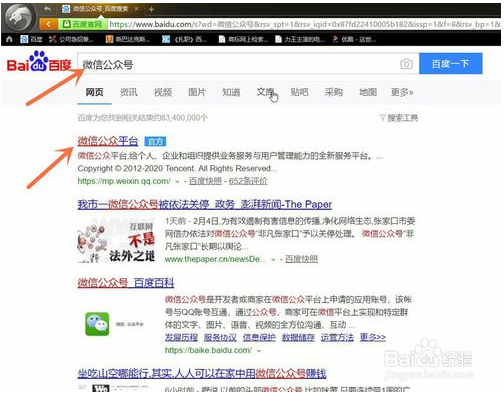Switch to the 图片 tab
Image resolution: width=504 pixels, height=407 pixels.
pyautogui.click(x=197, y=92)
